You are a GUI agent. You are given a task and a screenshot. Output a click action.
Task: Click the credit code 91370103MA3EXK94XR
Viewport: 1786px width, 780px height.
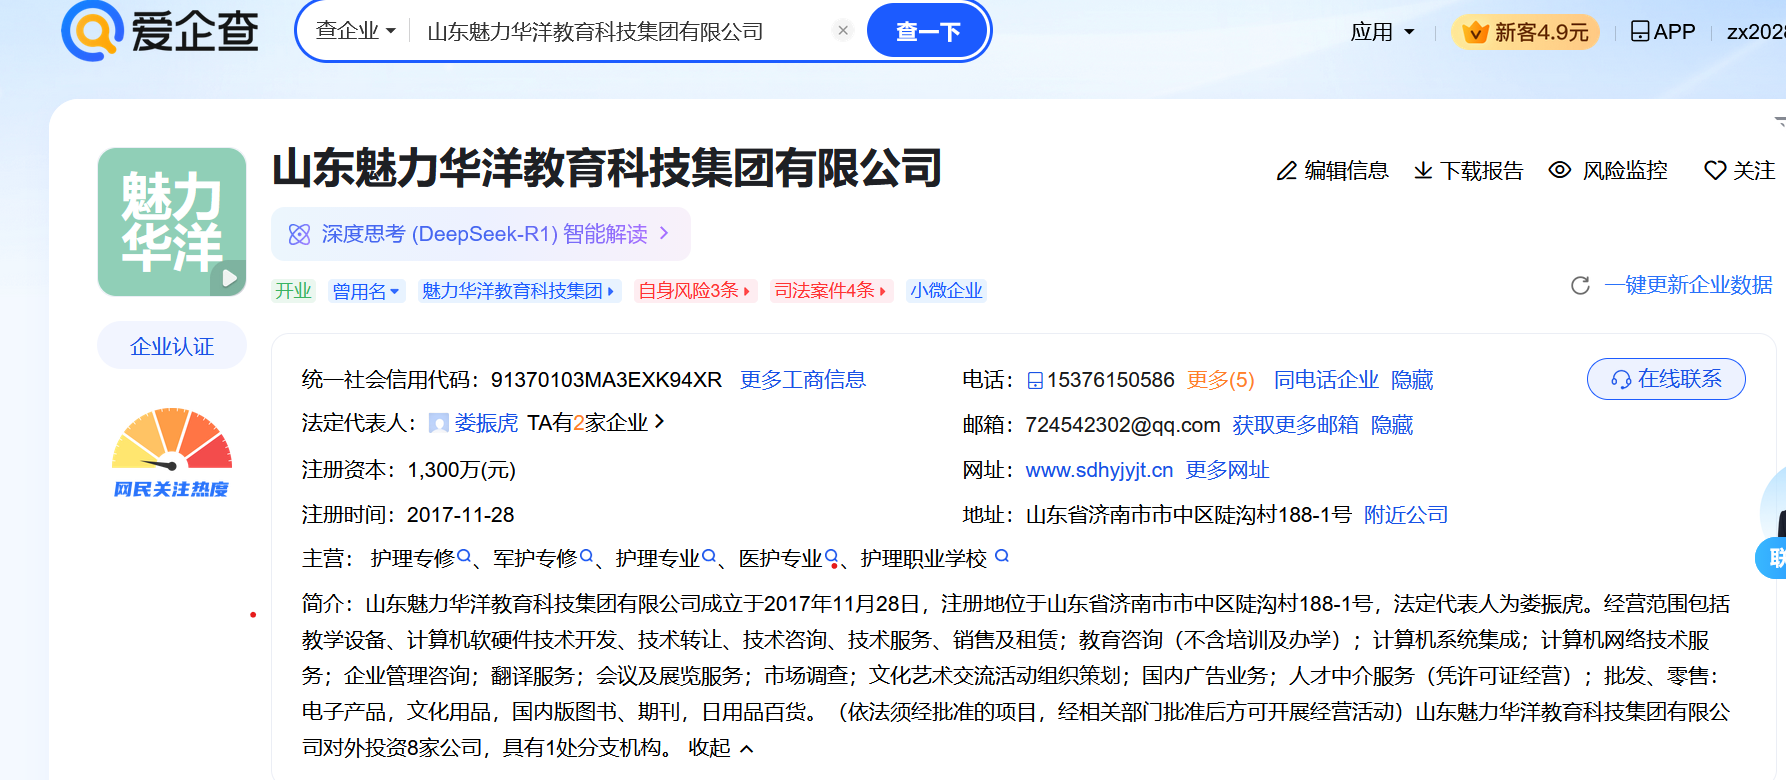[x=606, y=380]
